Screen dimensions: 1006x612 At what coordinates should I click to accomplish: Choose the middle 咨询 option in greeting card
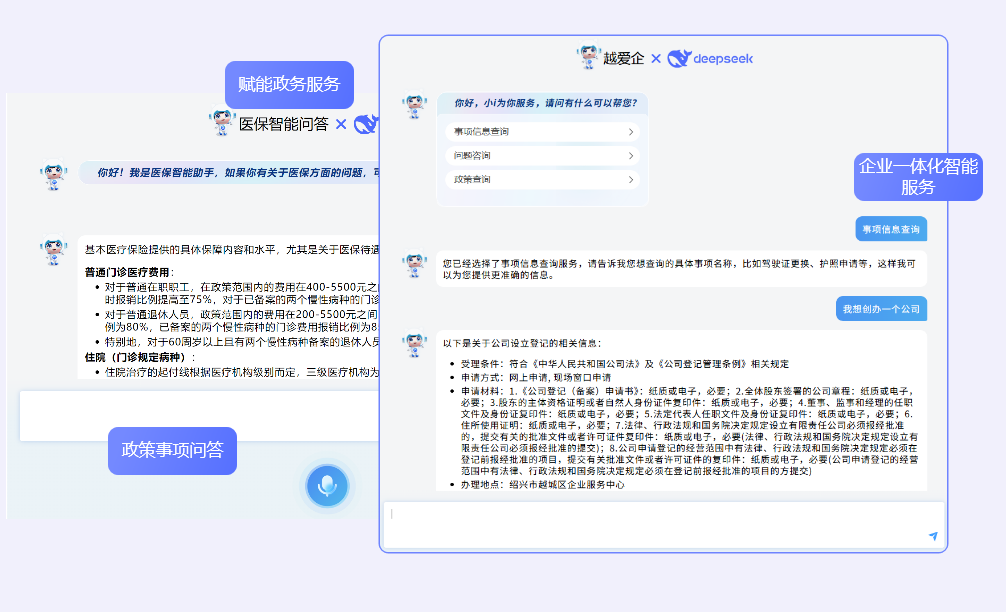(541, 156)
